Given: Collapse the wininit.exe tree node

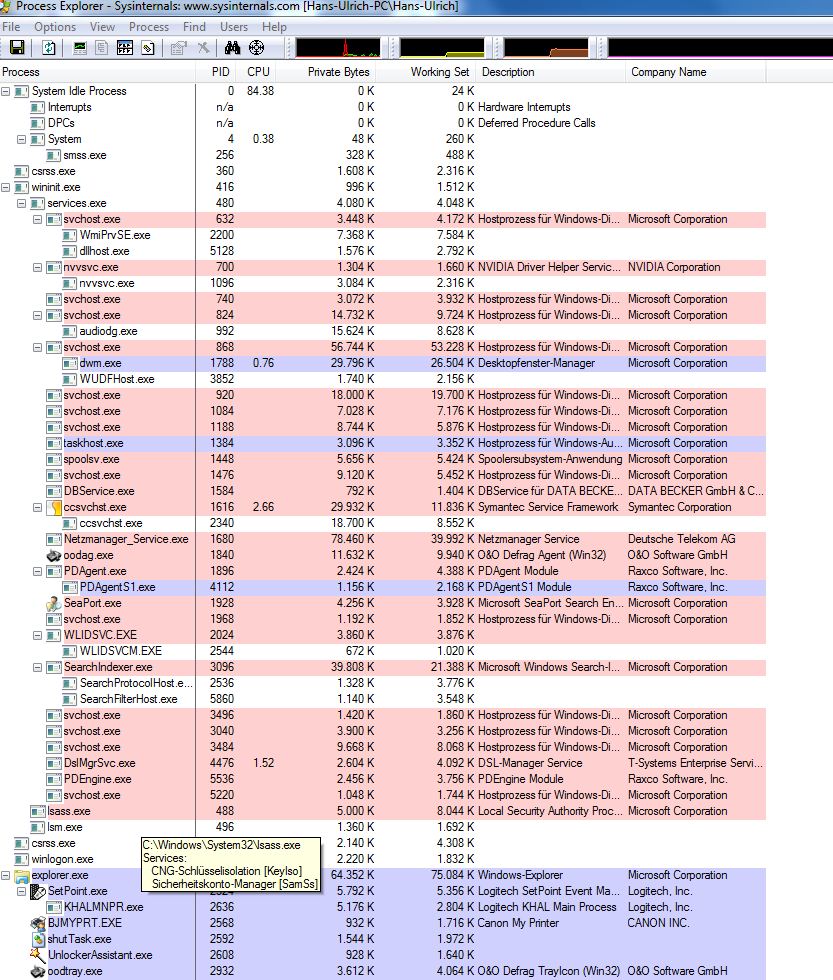Looking at the screenshot, I should [6, 187].
